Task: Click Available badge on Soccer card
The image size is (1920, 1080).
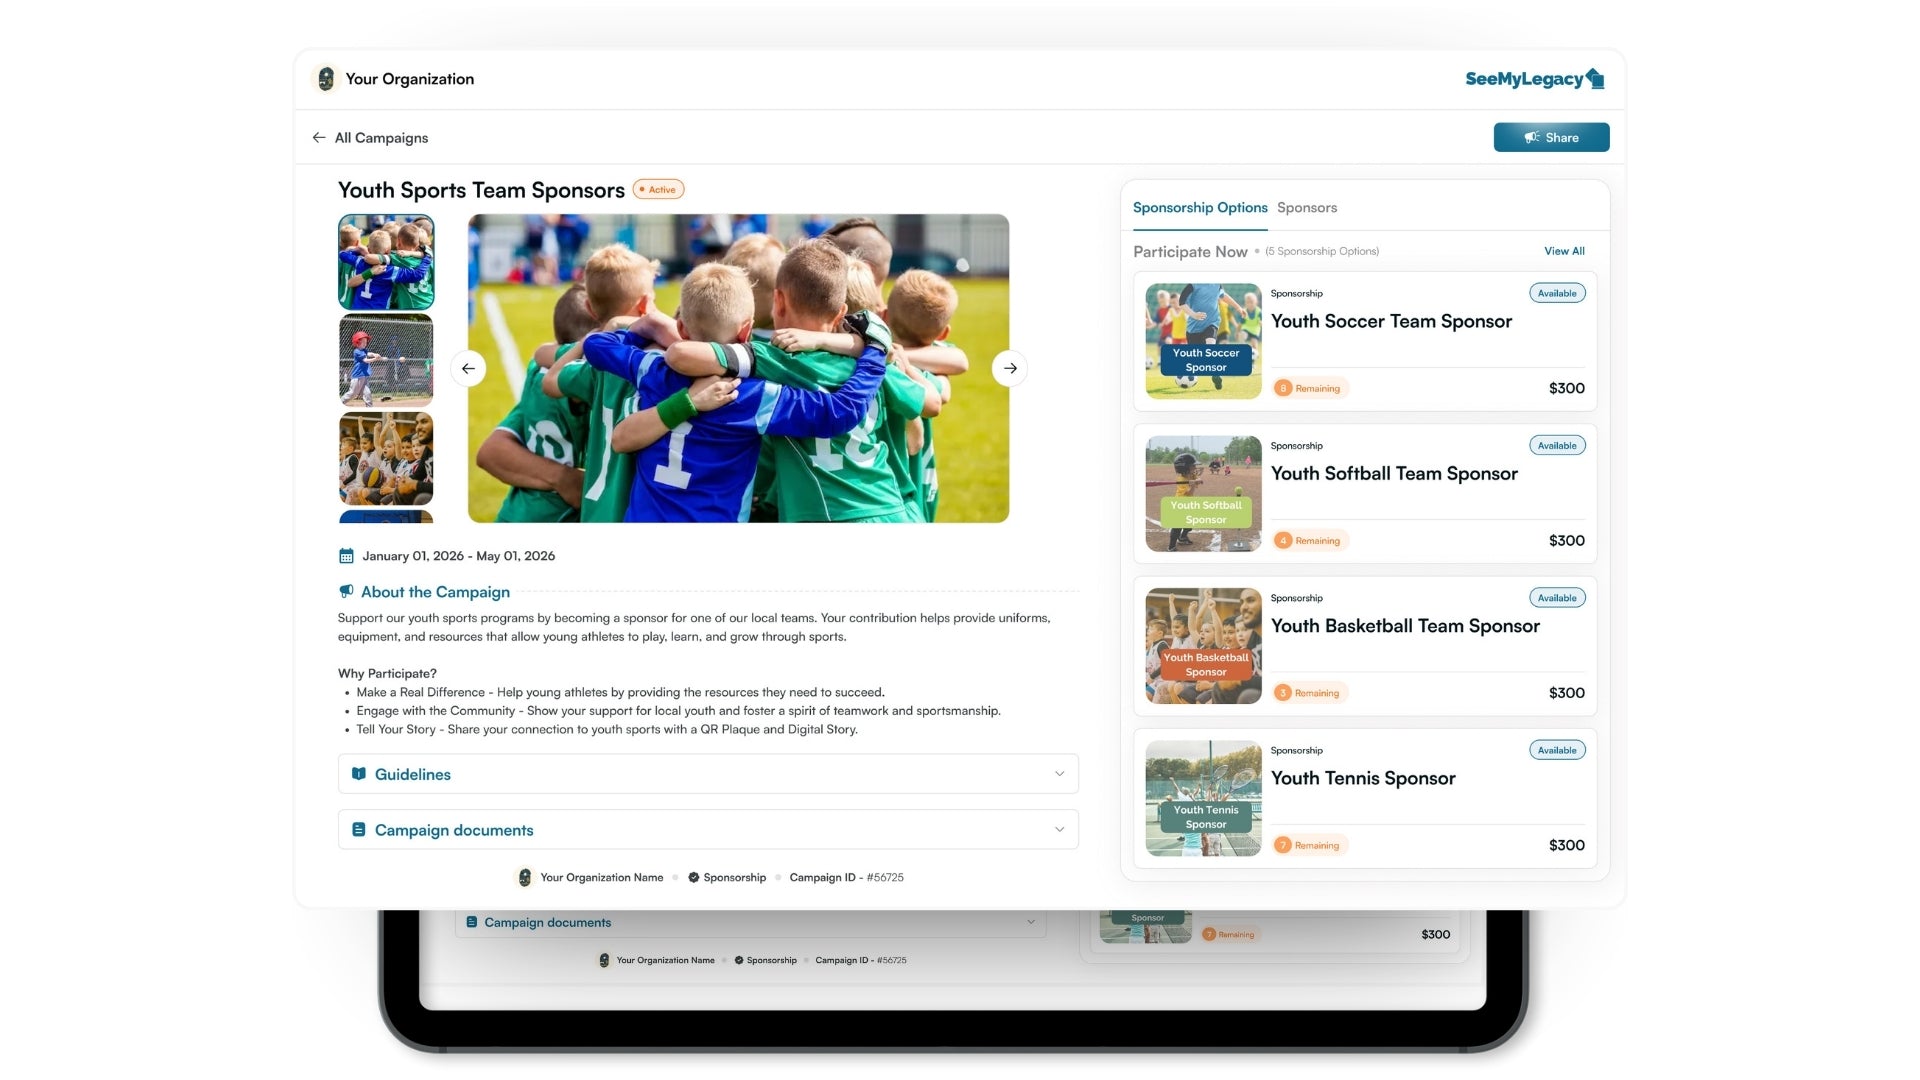Action: (1557, 293)
